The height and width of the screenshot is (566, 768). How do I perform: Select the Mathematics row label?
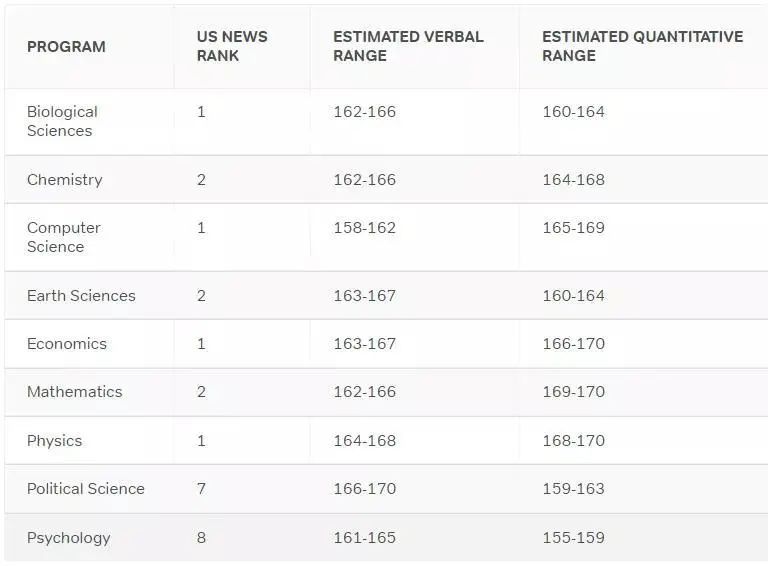(x=74, y=392)
